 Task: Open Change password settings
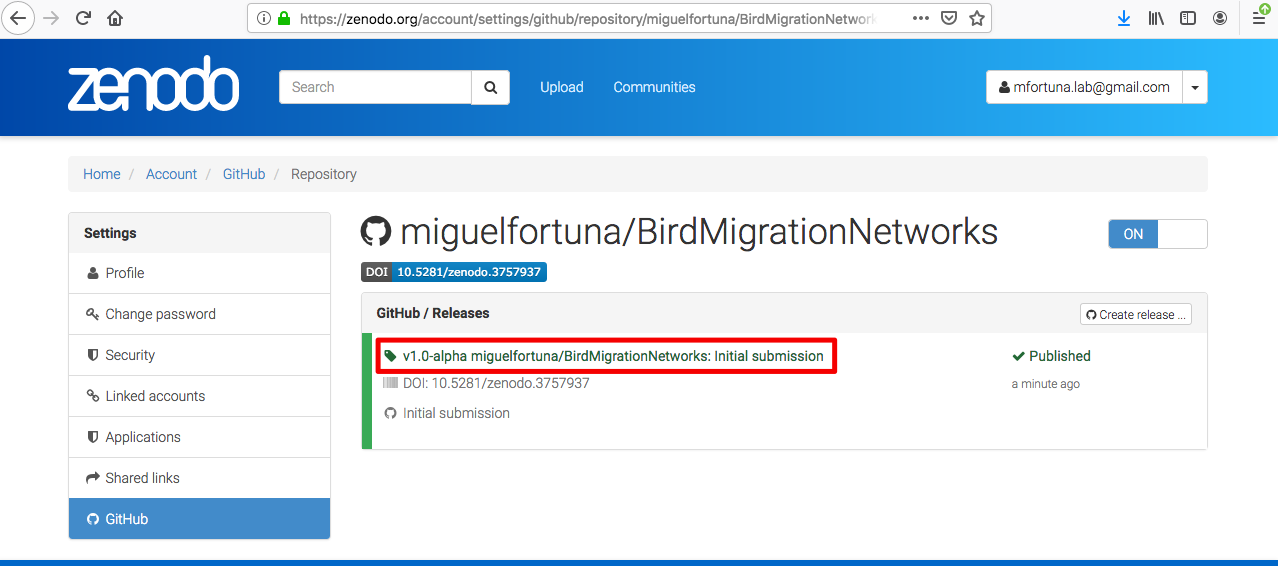click(199, 314)
